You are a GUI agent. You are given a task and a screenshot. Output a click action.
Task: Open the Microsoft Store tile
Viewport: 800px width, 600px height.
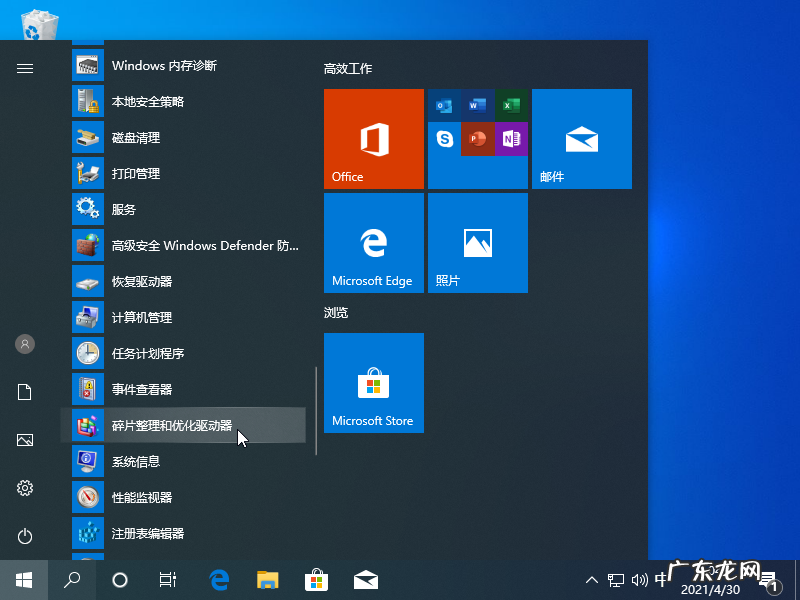click(x=373, y=383)
